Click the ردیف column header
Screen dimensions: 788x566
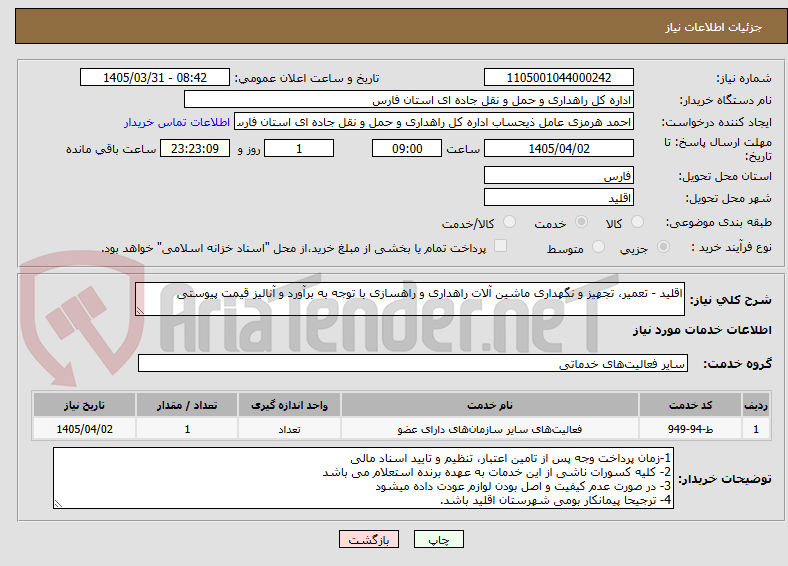point(756,405)
